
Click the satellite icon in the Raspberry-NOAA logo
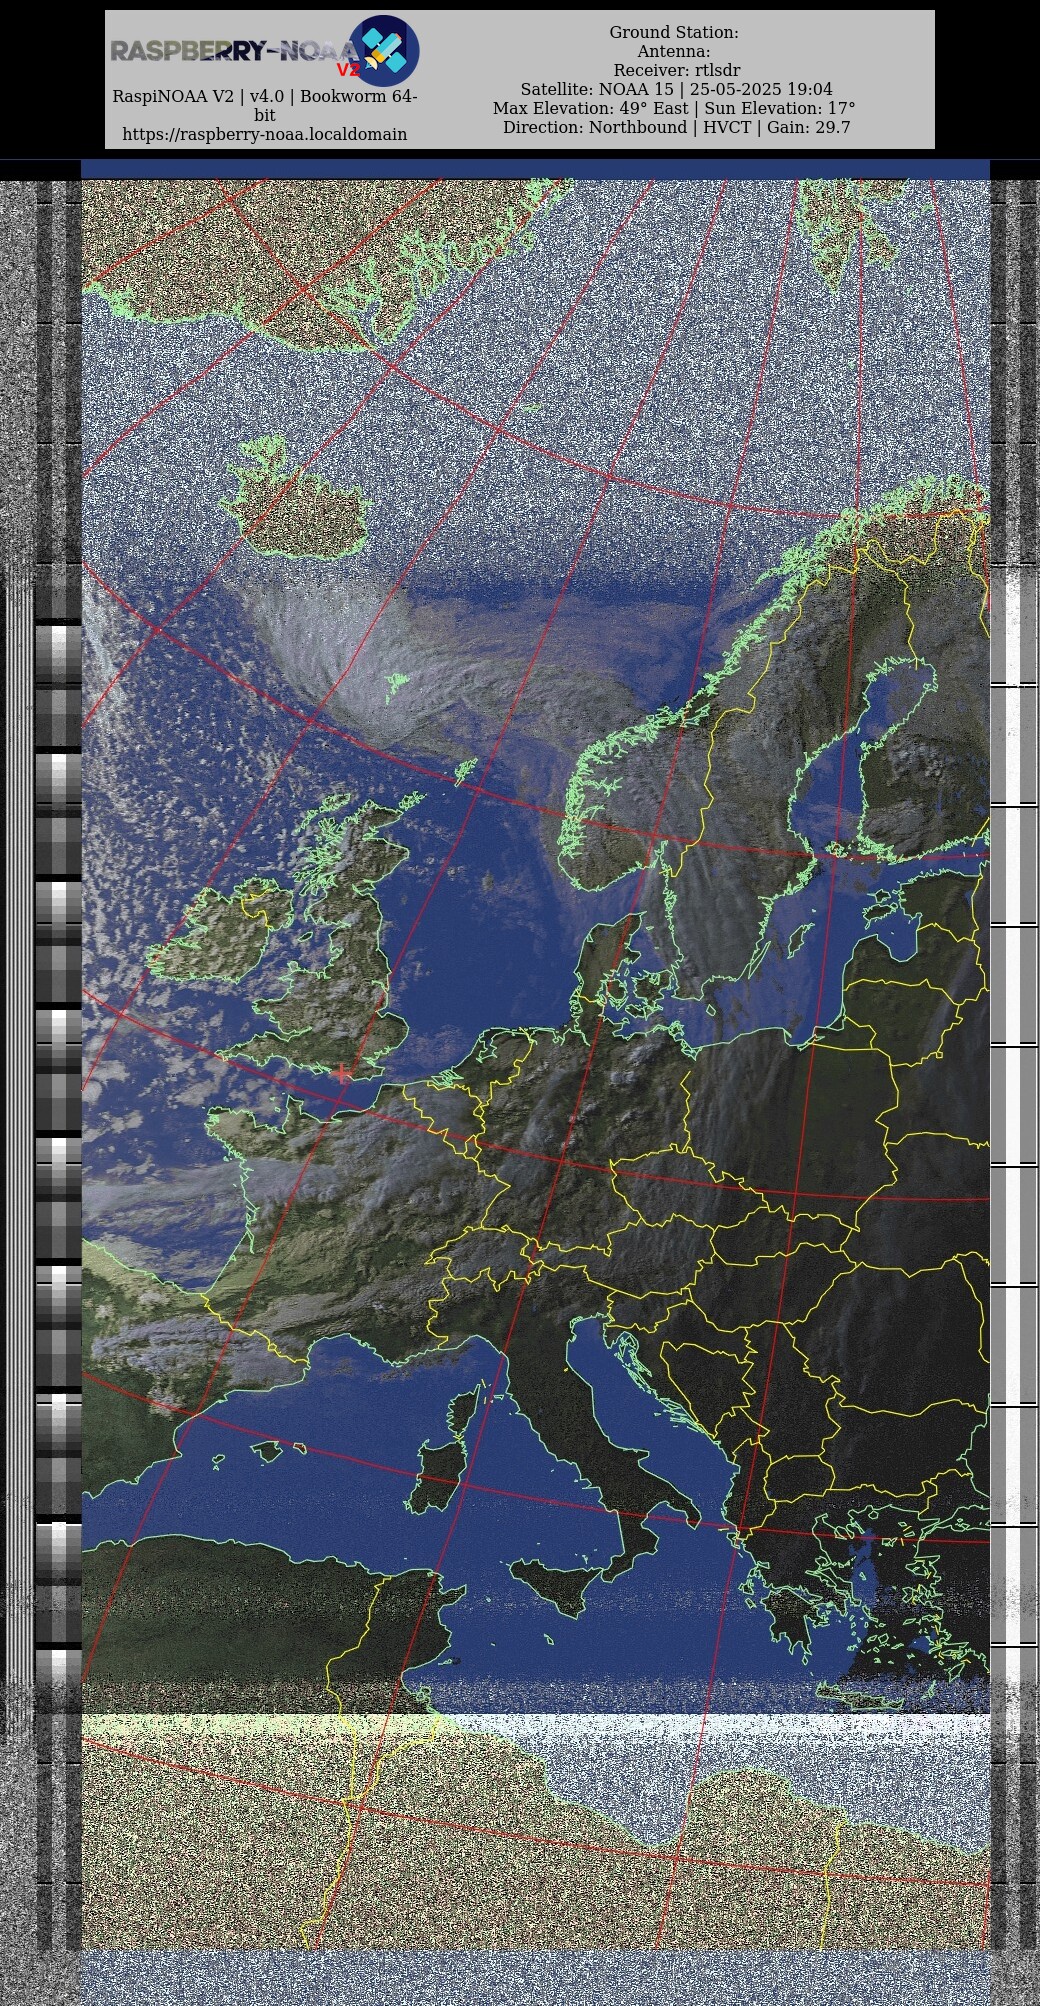(x=384, y=51)
